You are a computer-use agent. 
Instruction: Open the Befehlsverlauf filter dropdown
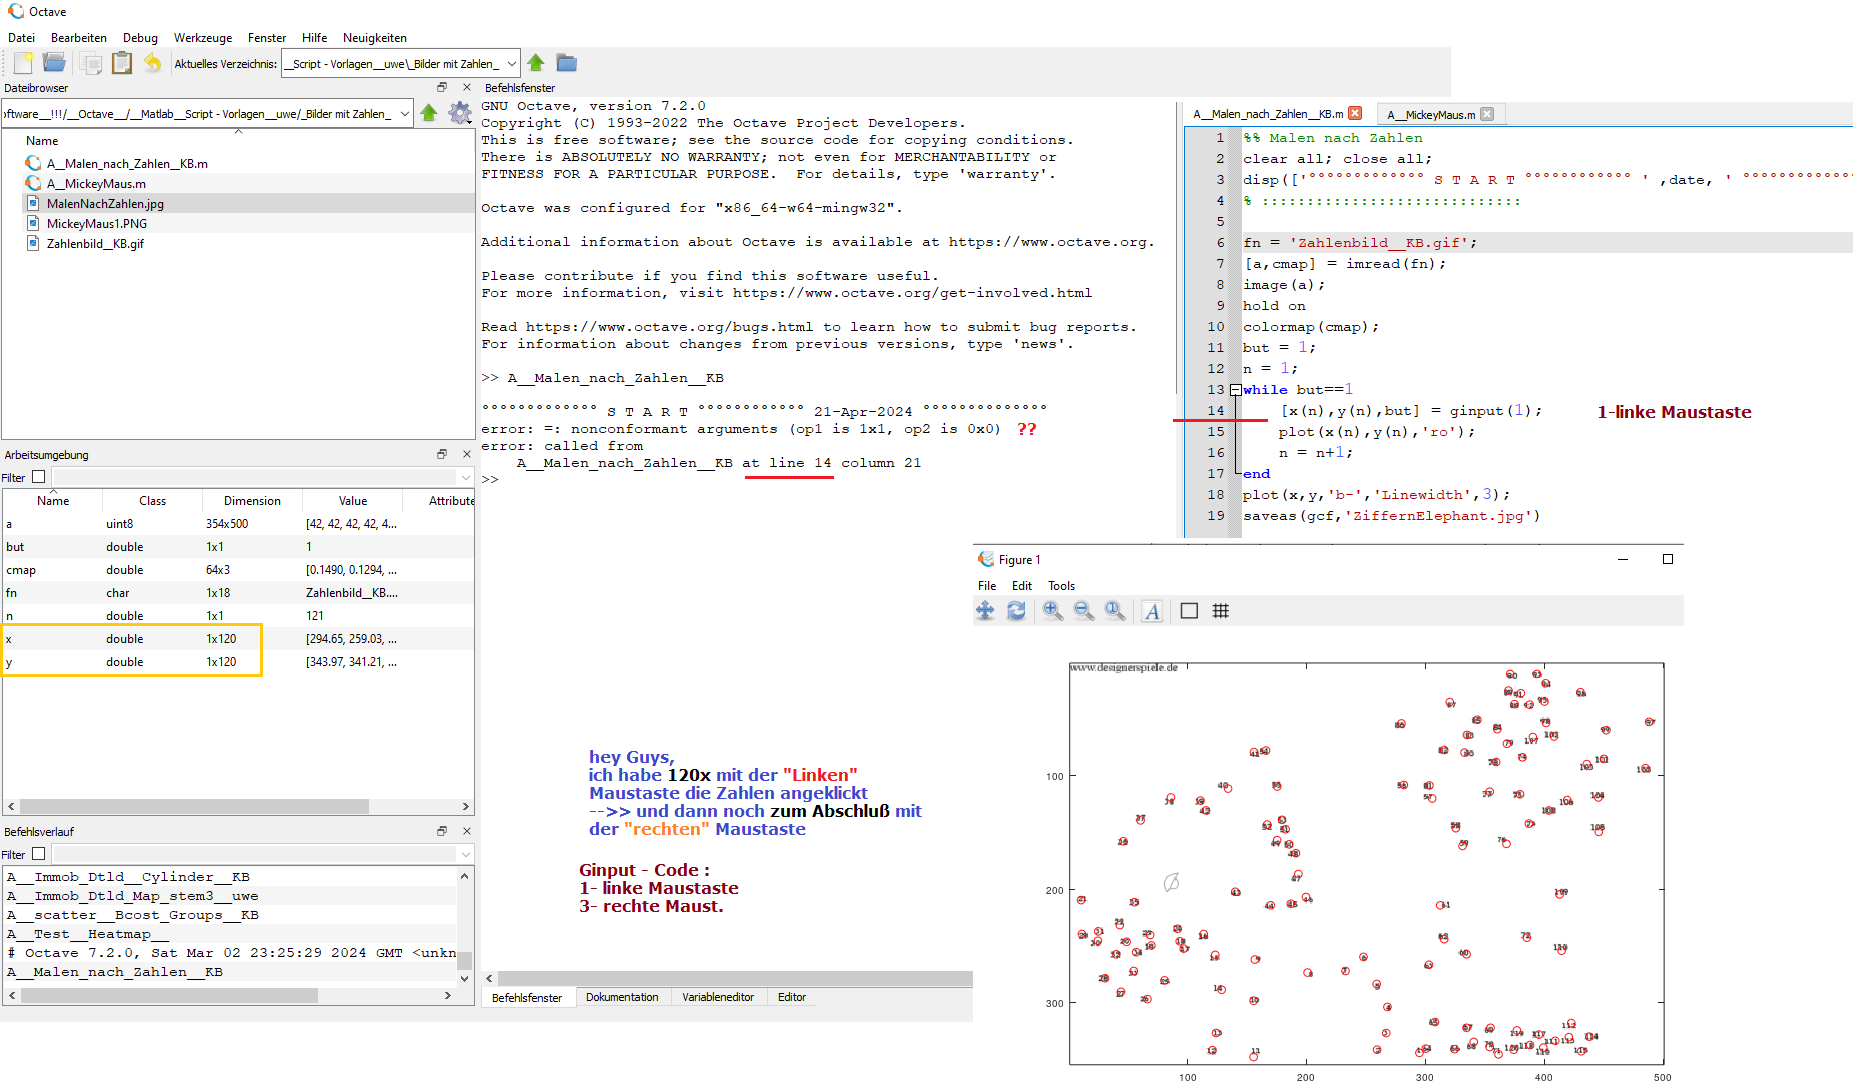tap(465, 854)
